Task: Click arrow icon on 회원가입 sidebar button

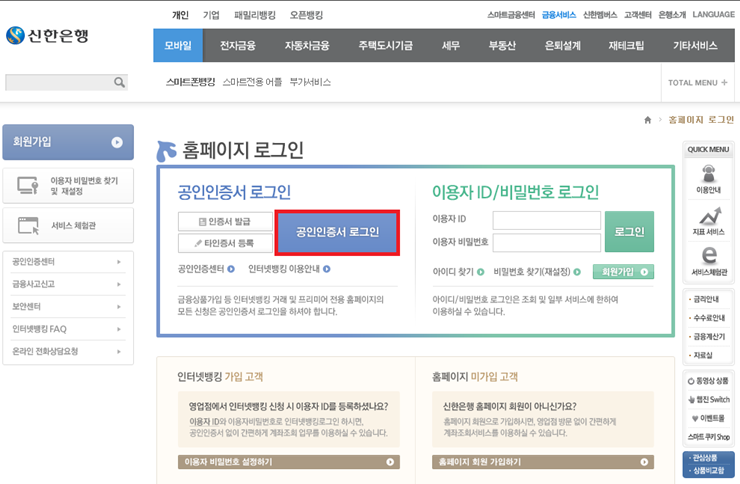Action: (x=117, y=142)
